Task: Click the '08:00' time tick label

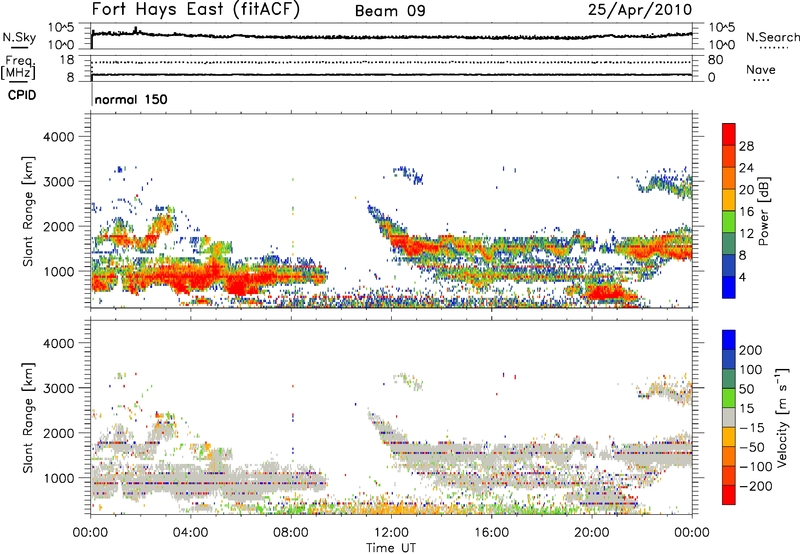Action: point(291,533)
